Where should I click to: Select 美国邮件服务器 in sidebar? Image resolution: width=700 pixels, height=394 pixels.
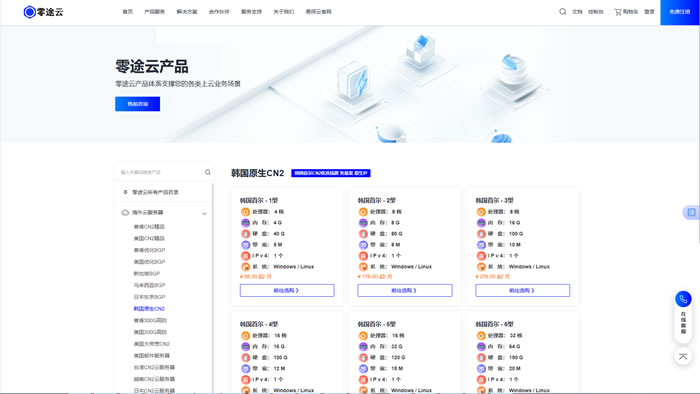151,356
